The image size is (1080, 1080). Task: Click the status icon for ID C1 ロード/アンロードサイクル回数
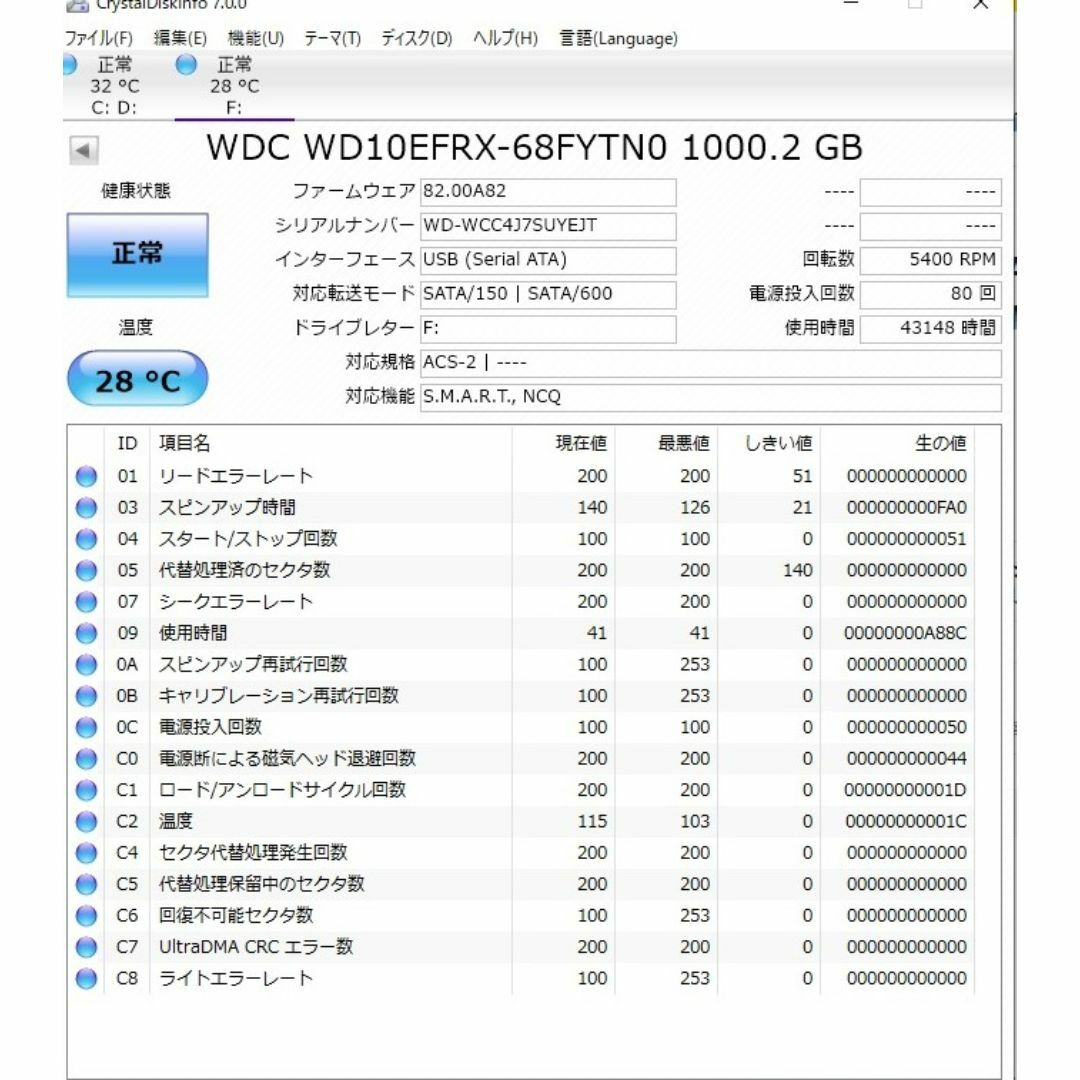86,790
